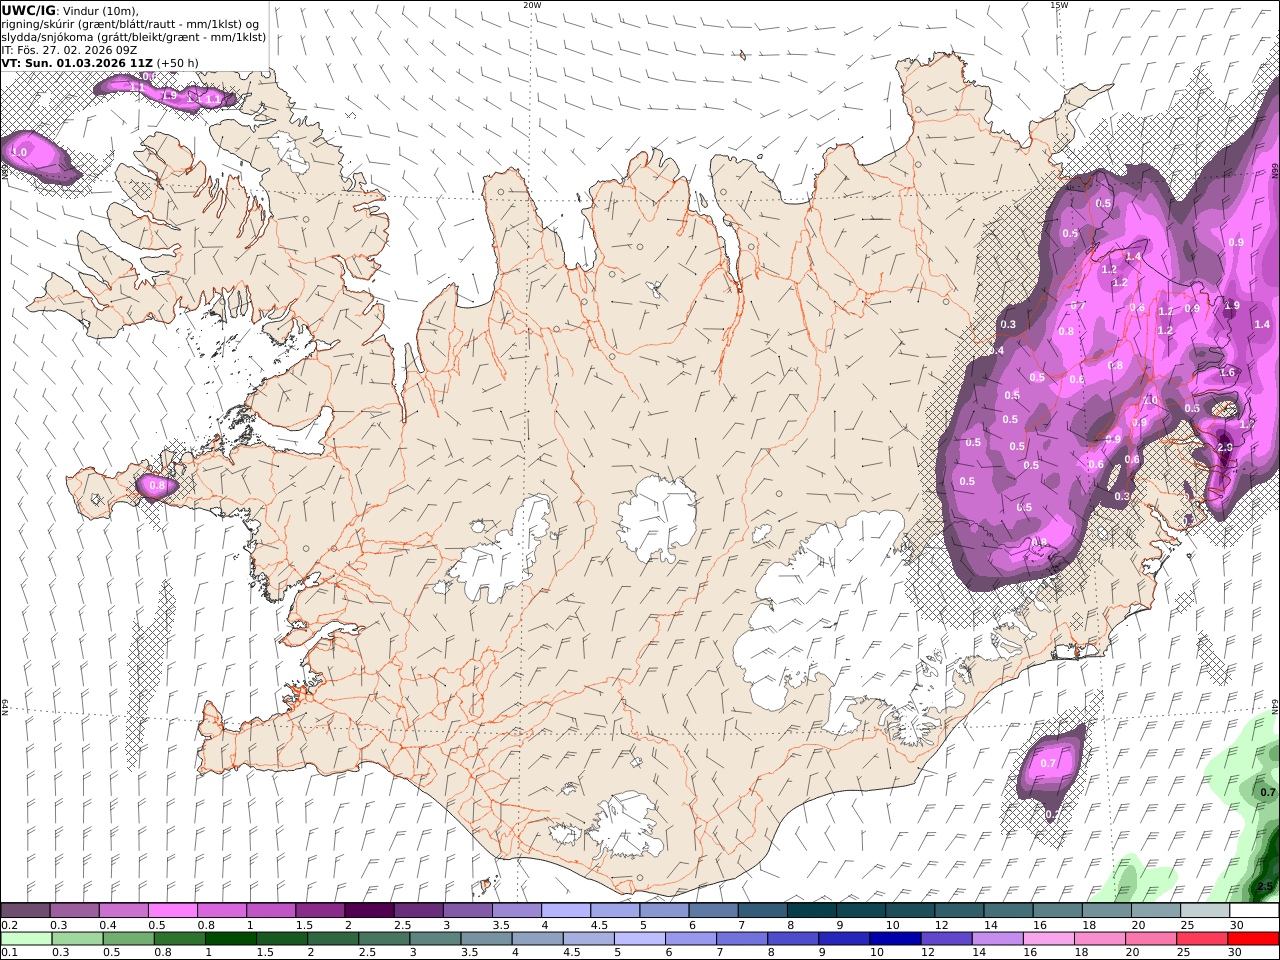Click the '0.8' value over the Snæfellsnes pink patch
Viewport: 1280px width, 960px height.
[x=157, y=486]
